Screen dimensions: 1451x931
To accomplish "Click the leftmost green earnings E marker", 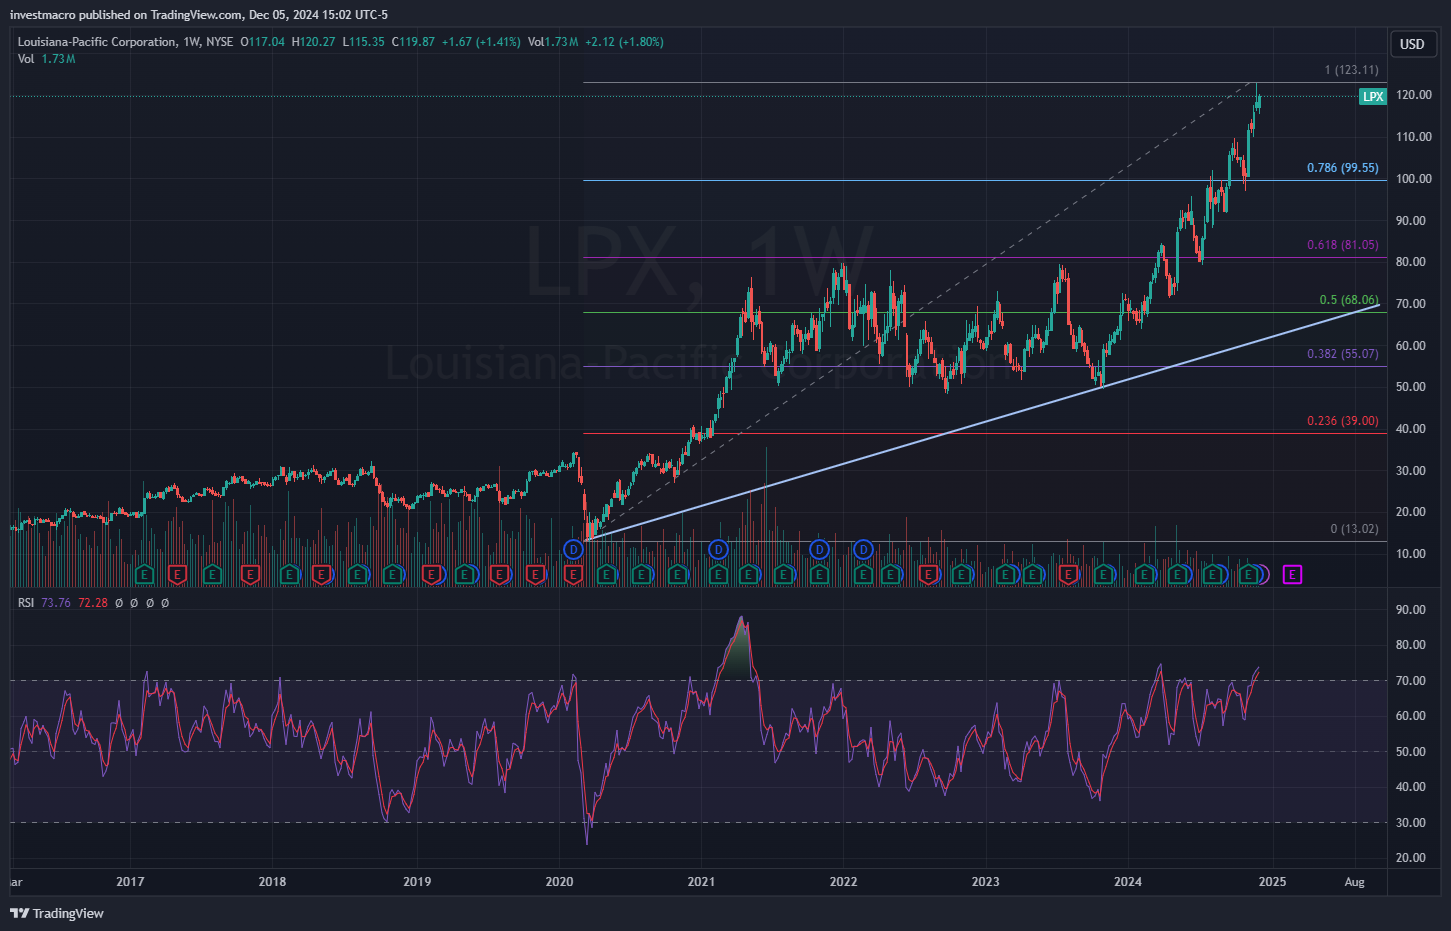I will point(144,574).
